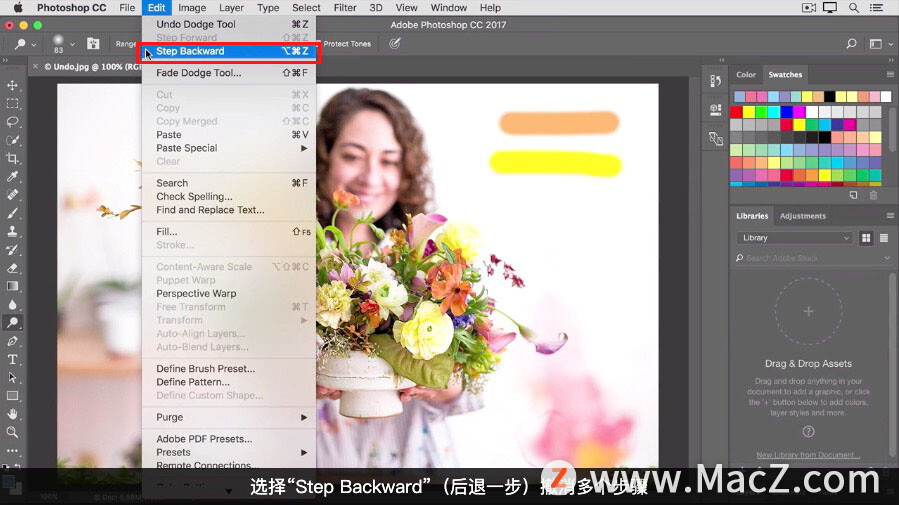
Task: Choose Step Backward from Edit menu
Action: [229, 51]
